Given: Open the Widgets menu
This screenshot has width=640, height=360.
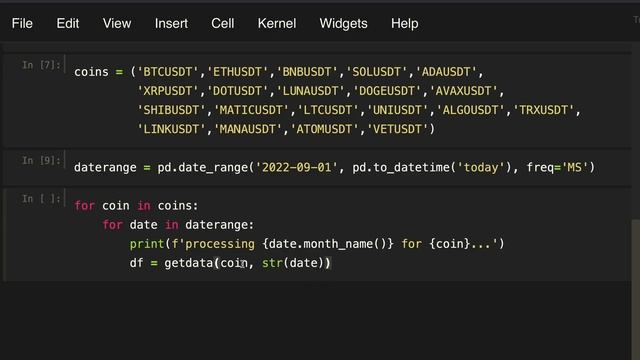Looking at the screenshot, I should click(343, 24).
